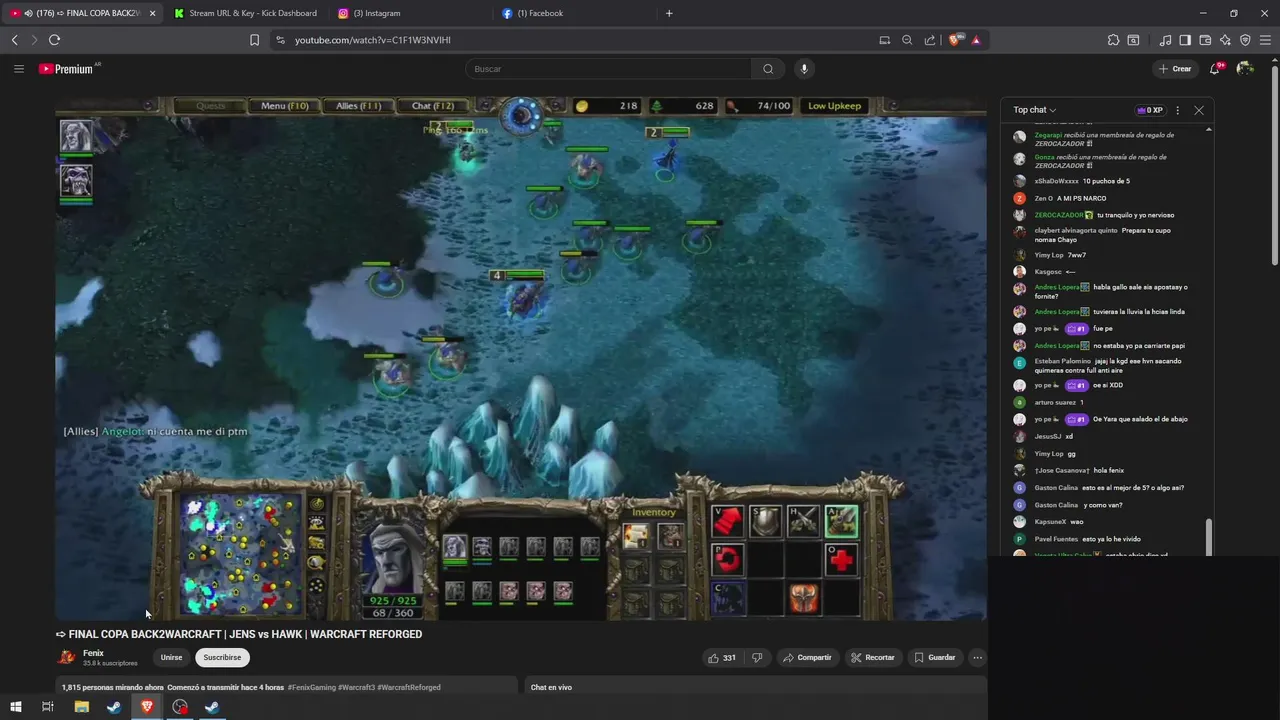Screen dimensions: 1280x720
Task: Open the Windows Start button
Action: (x=15, y=707)
